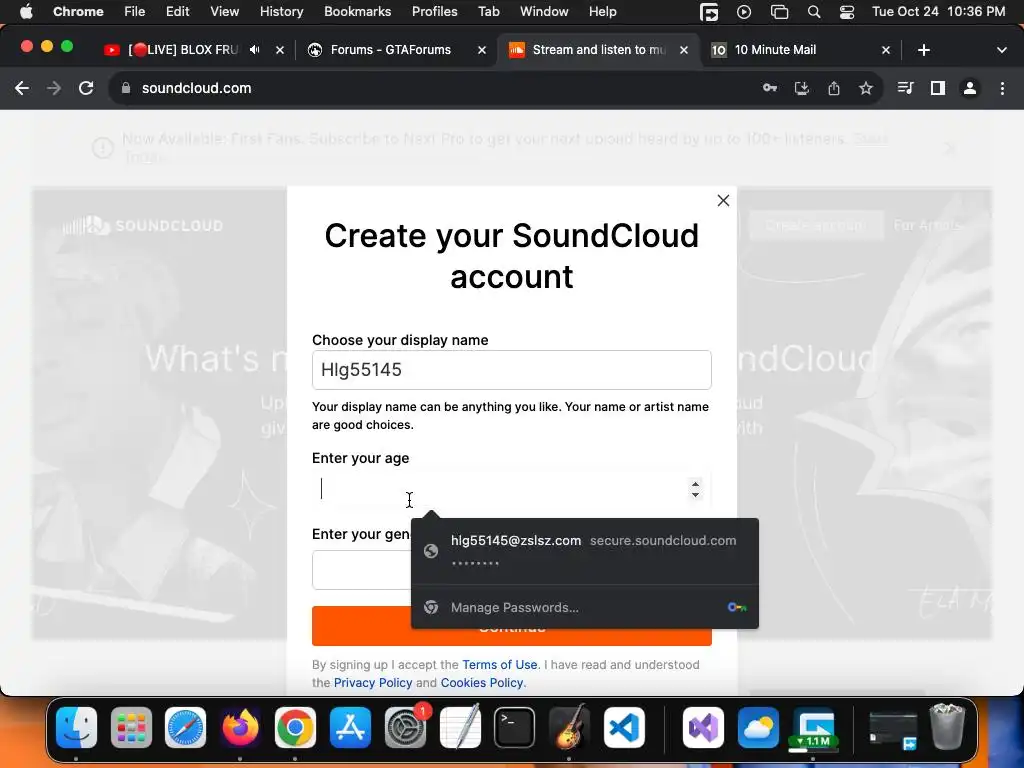Open the media controls icon in toolbar

[x=905, y=88]
